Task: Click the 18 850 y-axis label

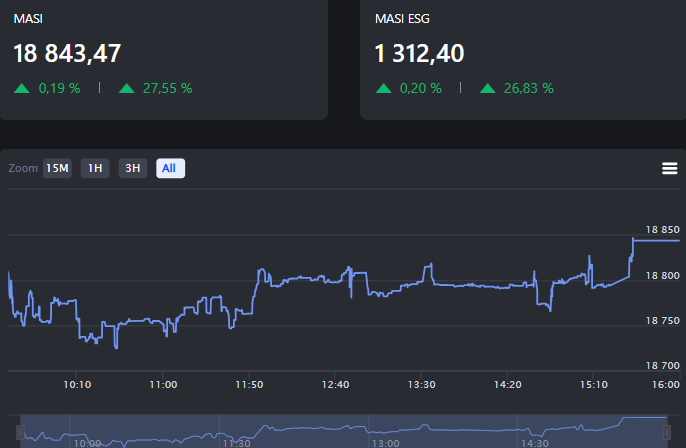Action: [662, 230]
